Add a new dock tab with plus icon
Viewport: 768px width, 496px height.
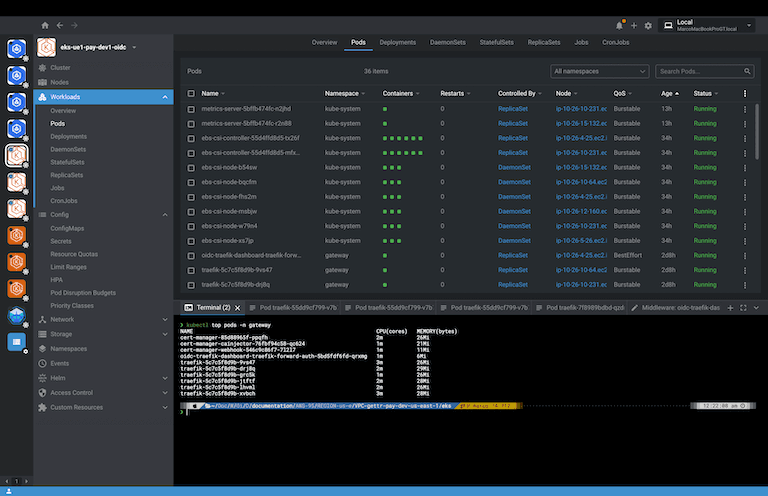pyautogui.click(x=730, y=308)
